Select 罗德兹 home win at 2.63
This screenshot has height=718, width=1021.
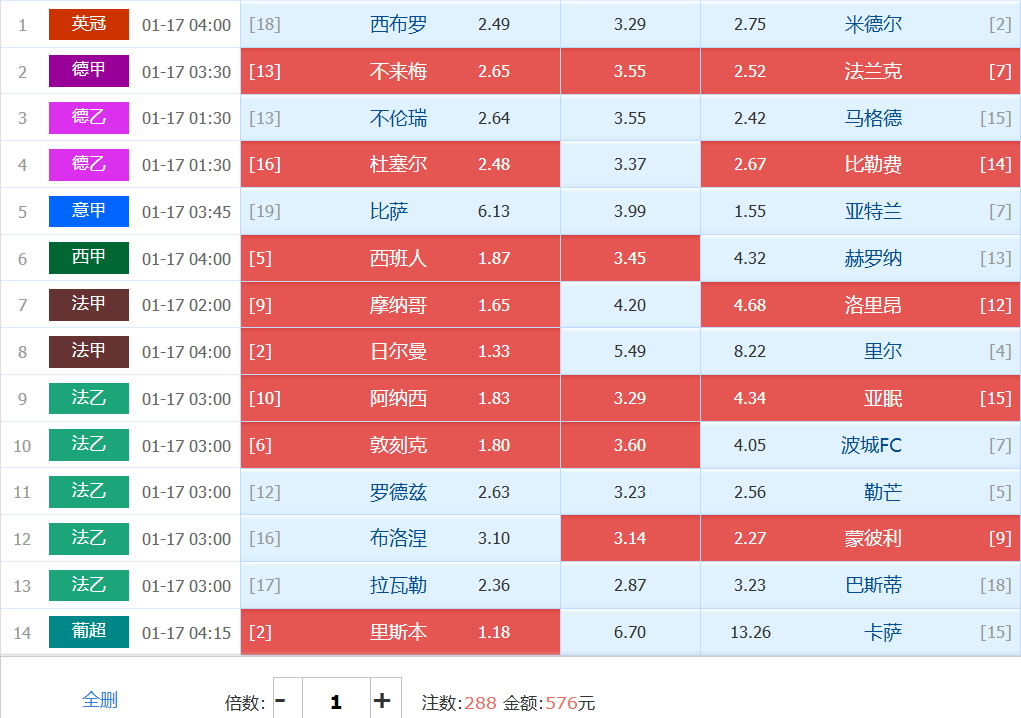coord(400,492)
